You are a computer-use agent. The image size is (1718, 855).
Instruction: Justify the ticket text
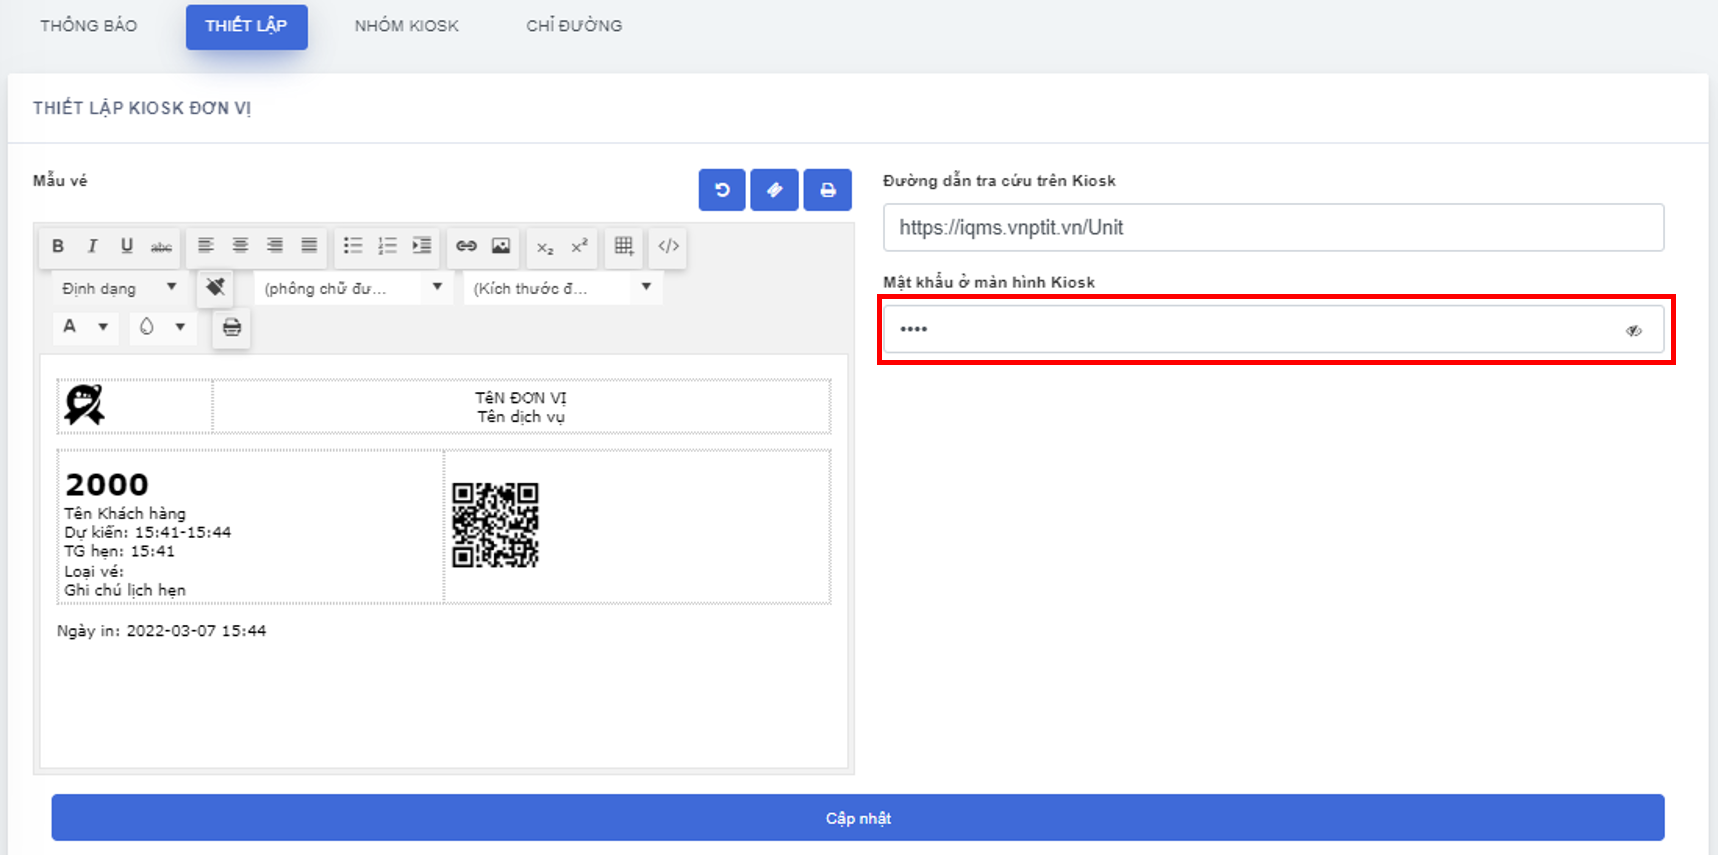pyautogui.click(x=309, y=246)
